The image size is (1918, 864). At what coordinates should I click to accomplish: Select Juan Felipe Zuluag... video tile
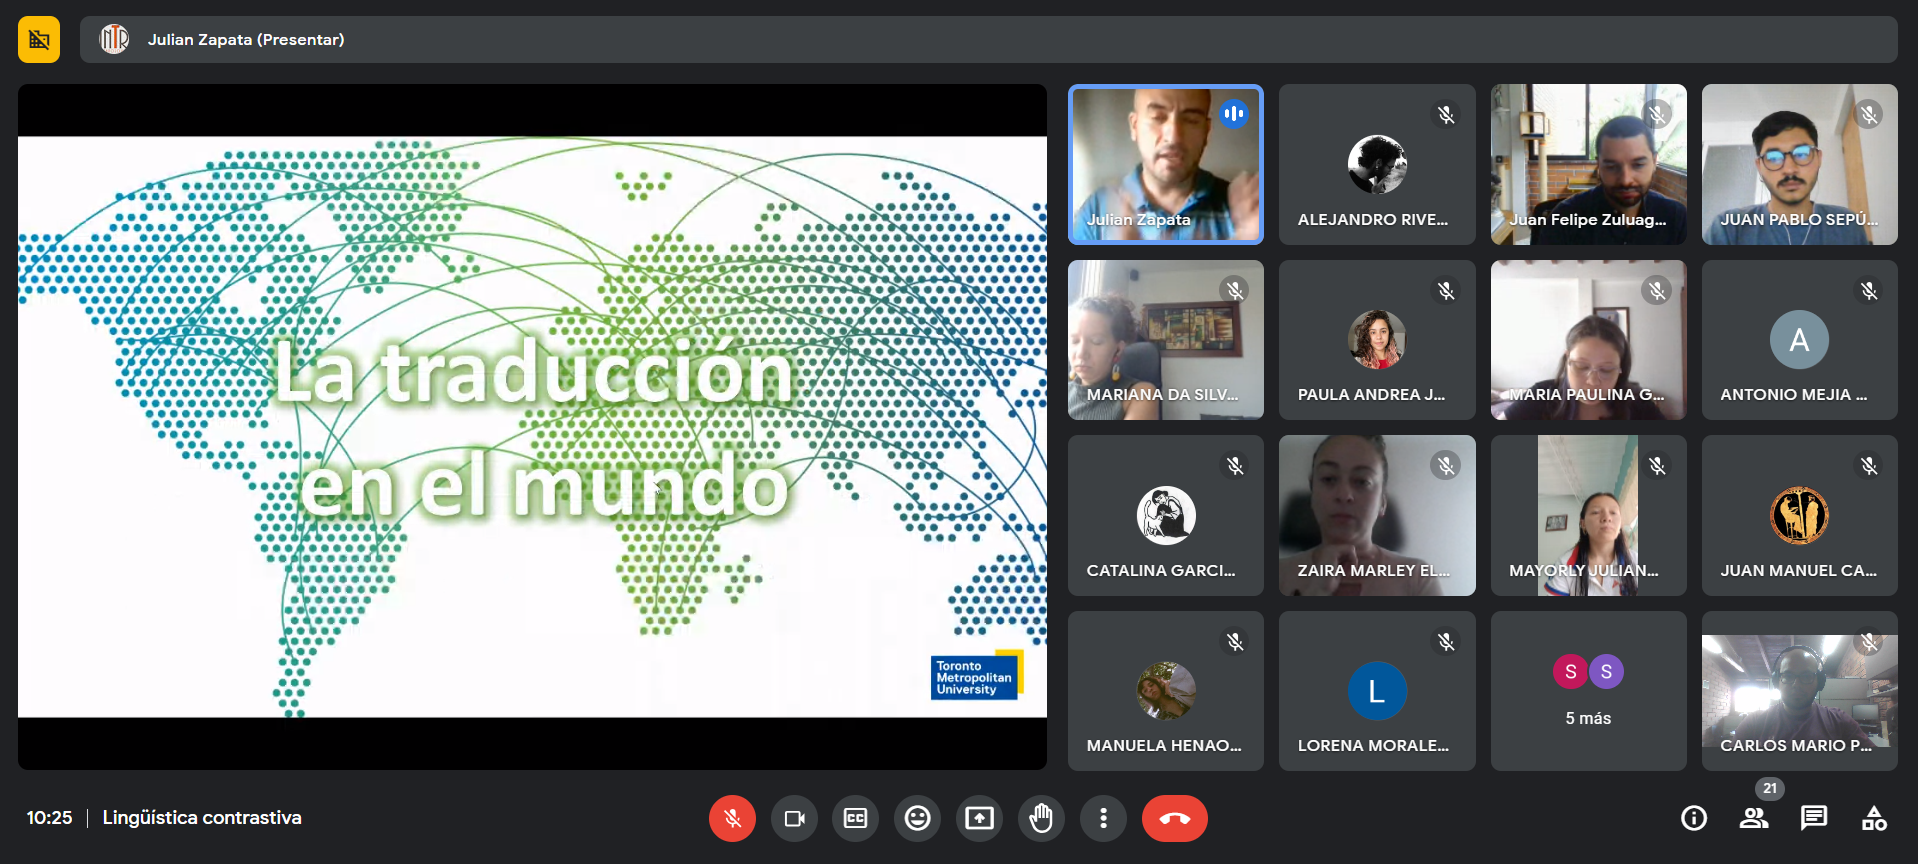click(x=1588, y=165)
